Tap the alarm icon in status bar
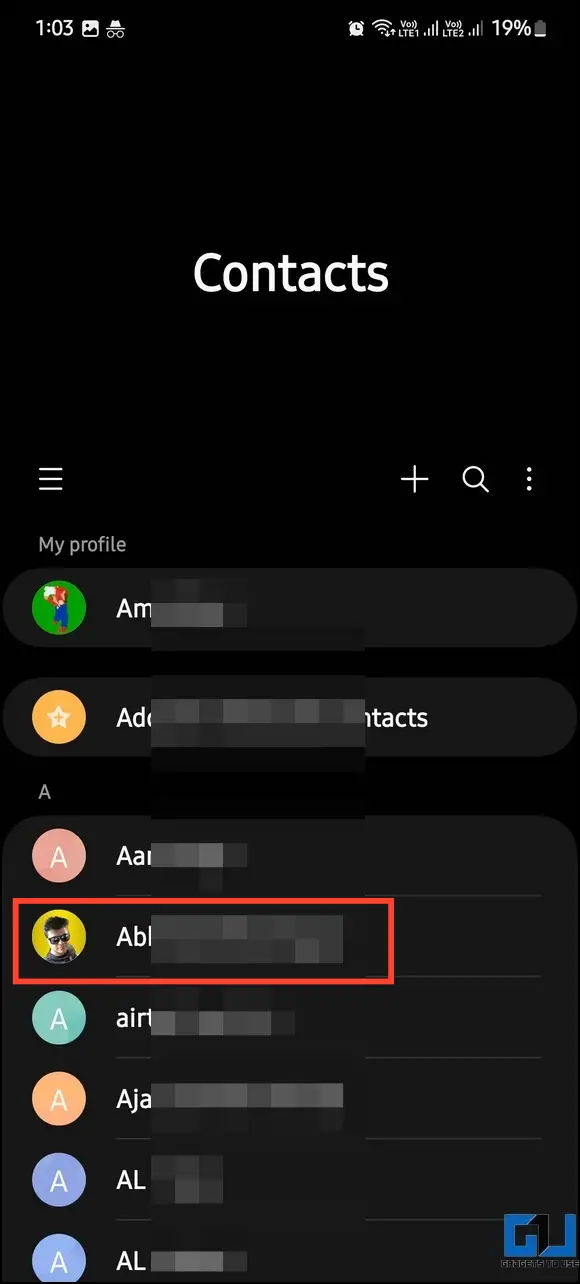This screenshot has height=1284, width=580. (x=356, y=28)
